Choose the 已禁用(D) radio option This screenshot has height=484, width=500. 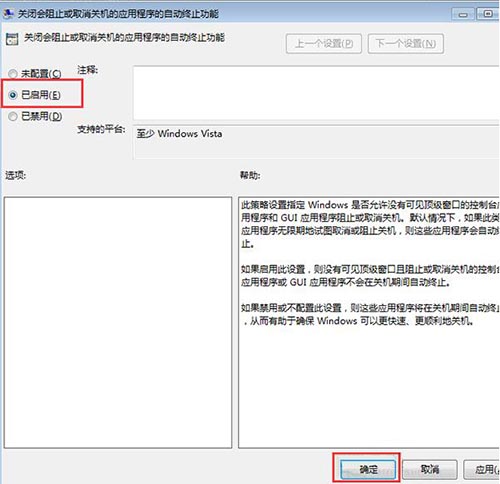pyautogui.click(x=13, y=116)
